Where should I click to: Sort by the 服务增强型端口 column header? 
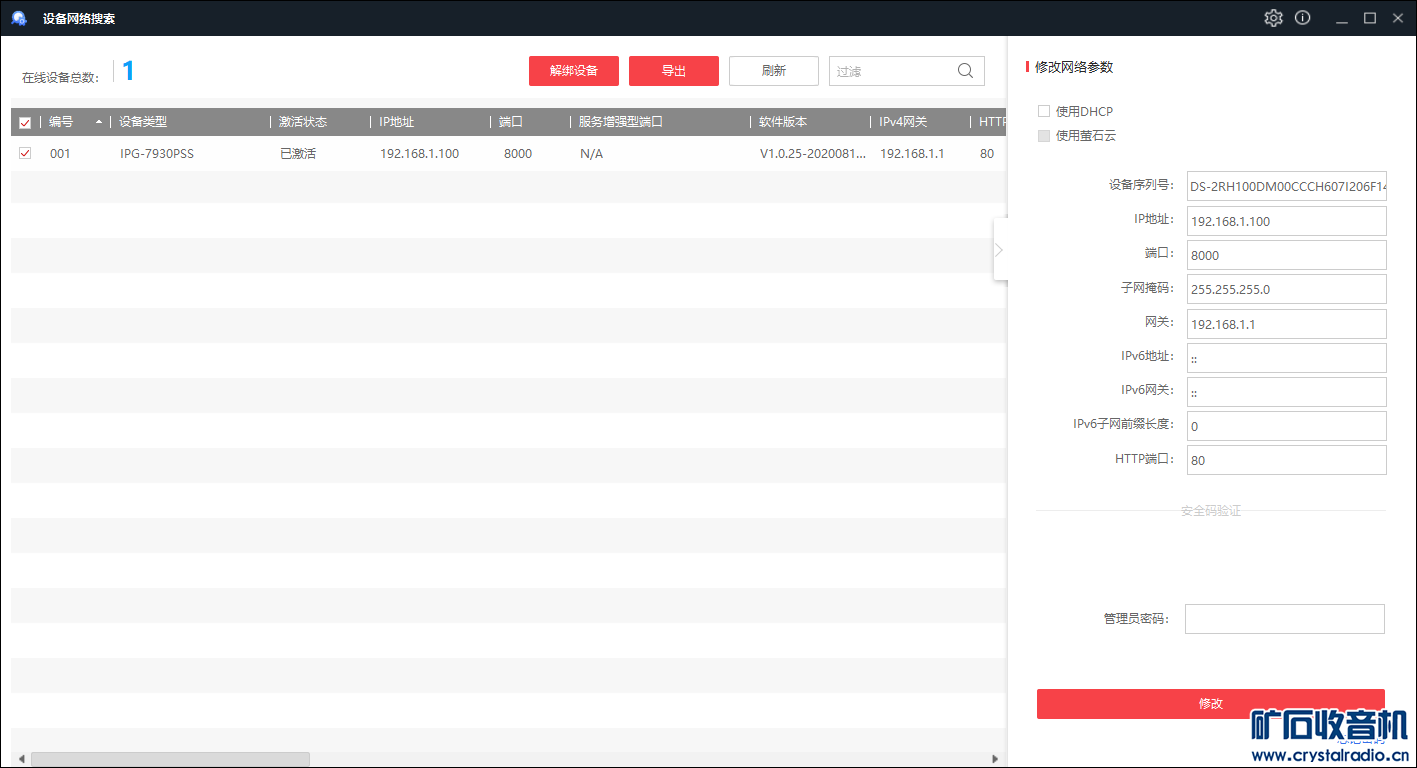[621, 122]
